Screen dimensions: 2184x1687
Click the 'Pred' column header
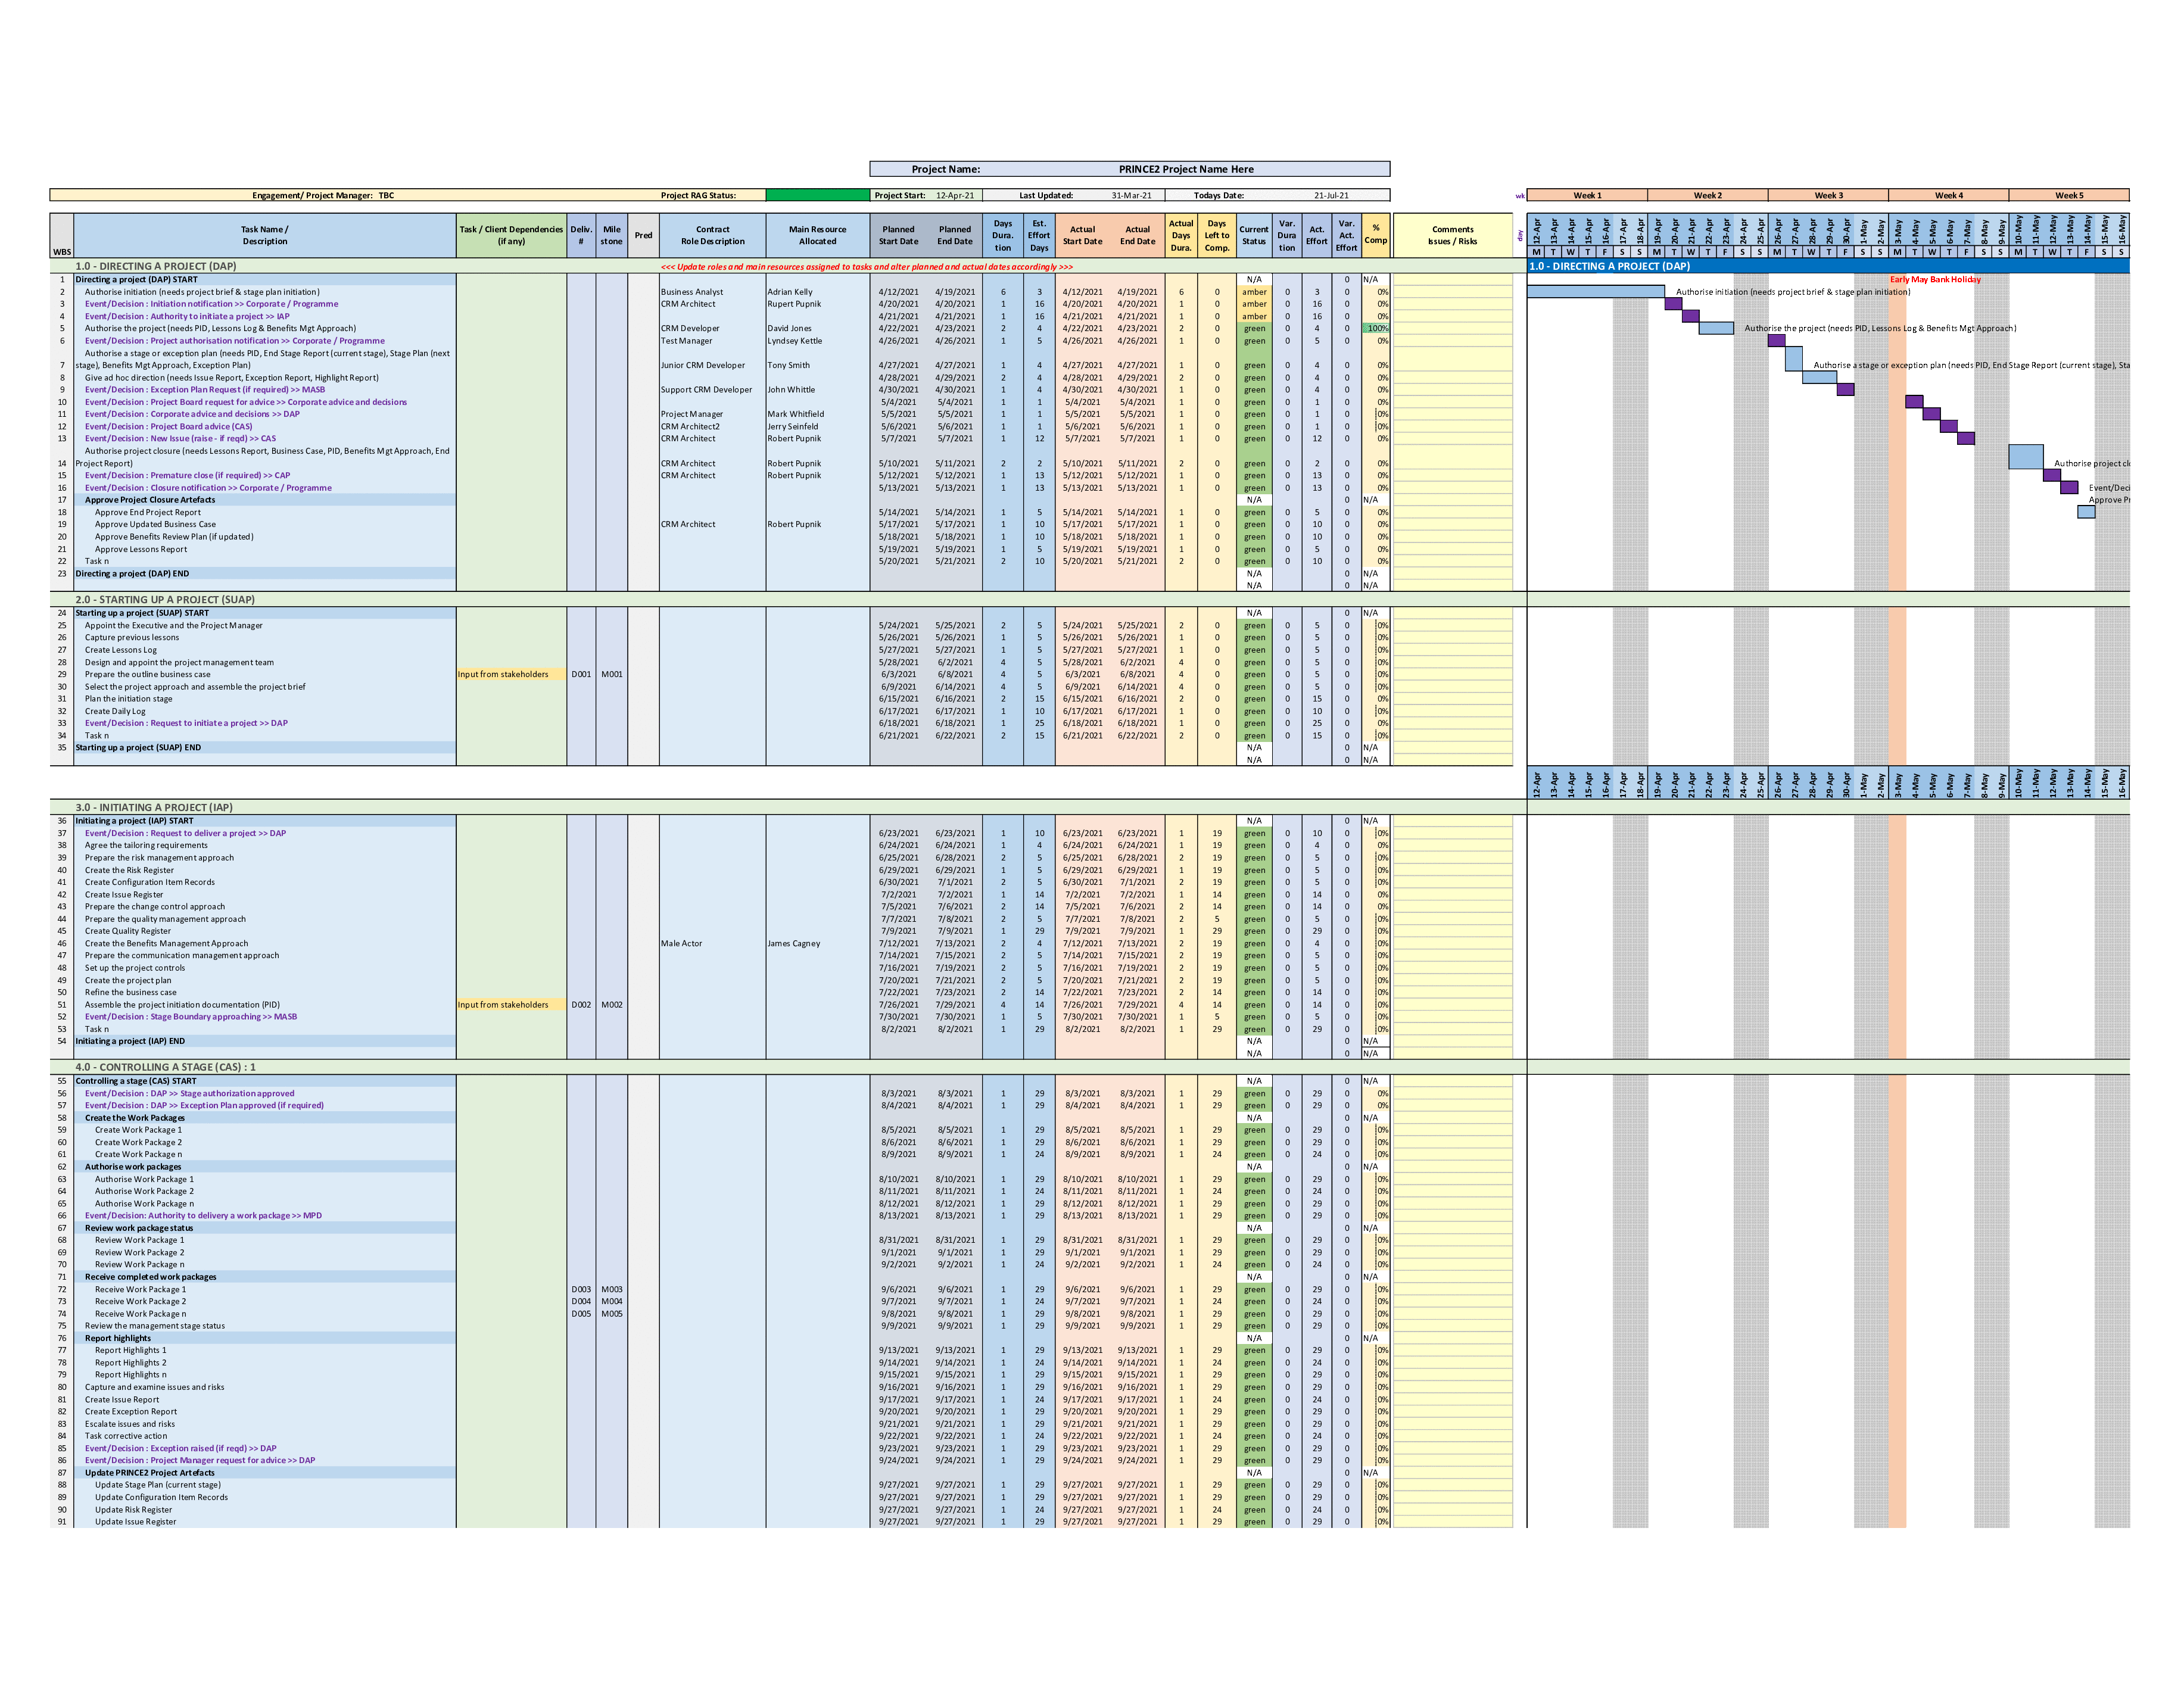643,235
